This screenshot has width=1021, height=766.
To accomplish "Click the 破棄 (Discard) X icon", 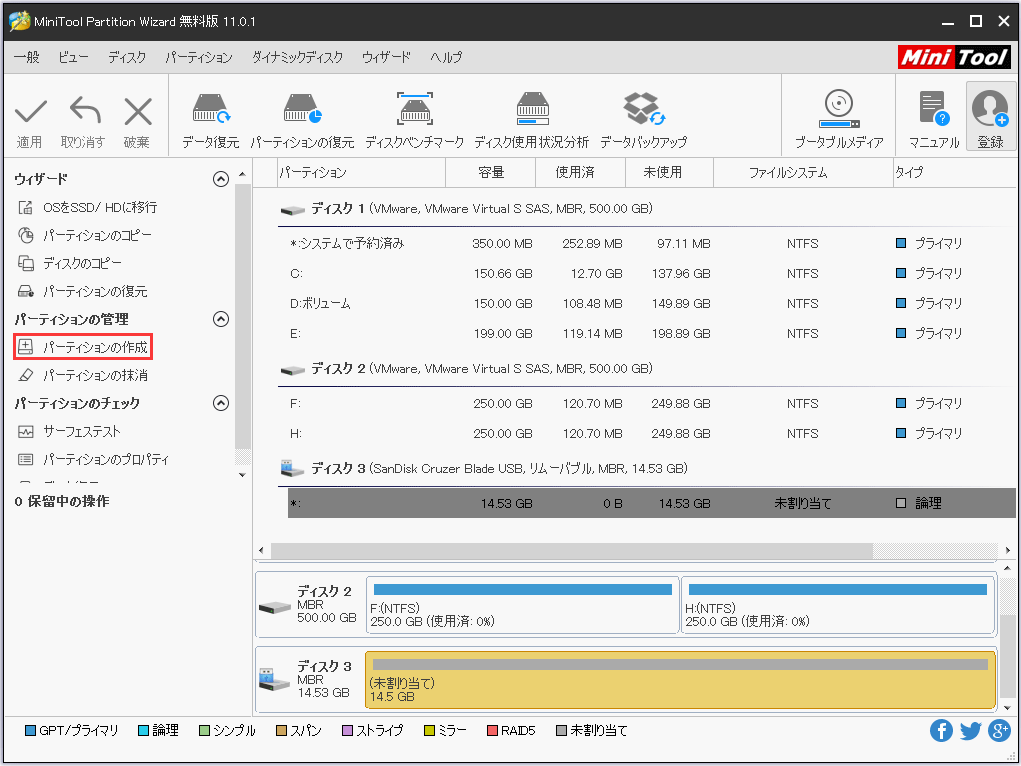I will pos(138,112).
